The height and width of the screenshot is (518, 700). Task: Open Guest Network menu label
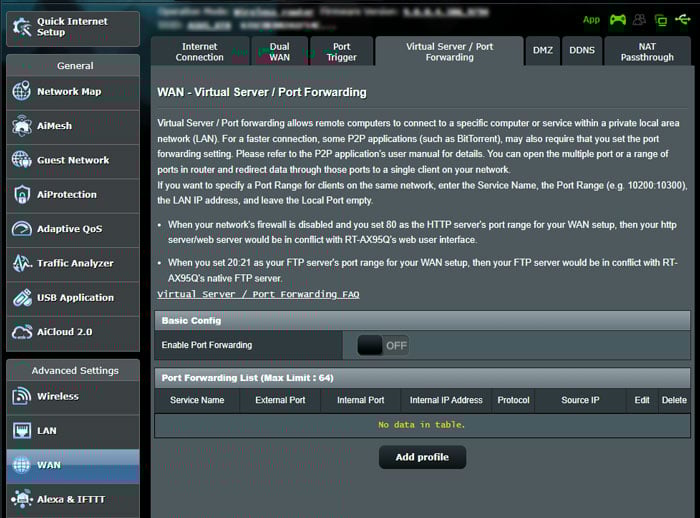(x=73, y=160)
